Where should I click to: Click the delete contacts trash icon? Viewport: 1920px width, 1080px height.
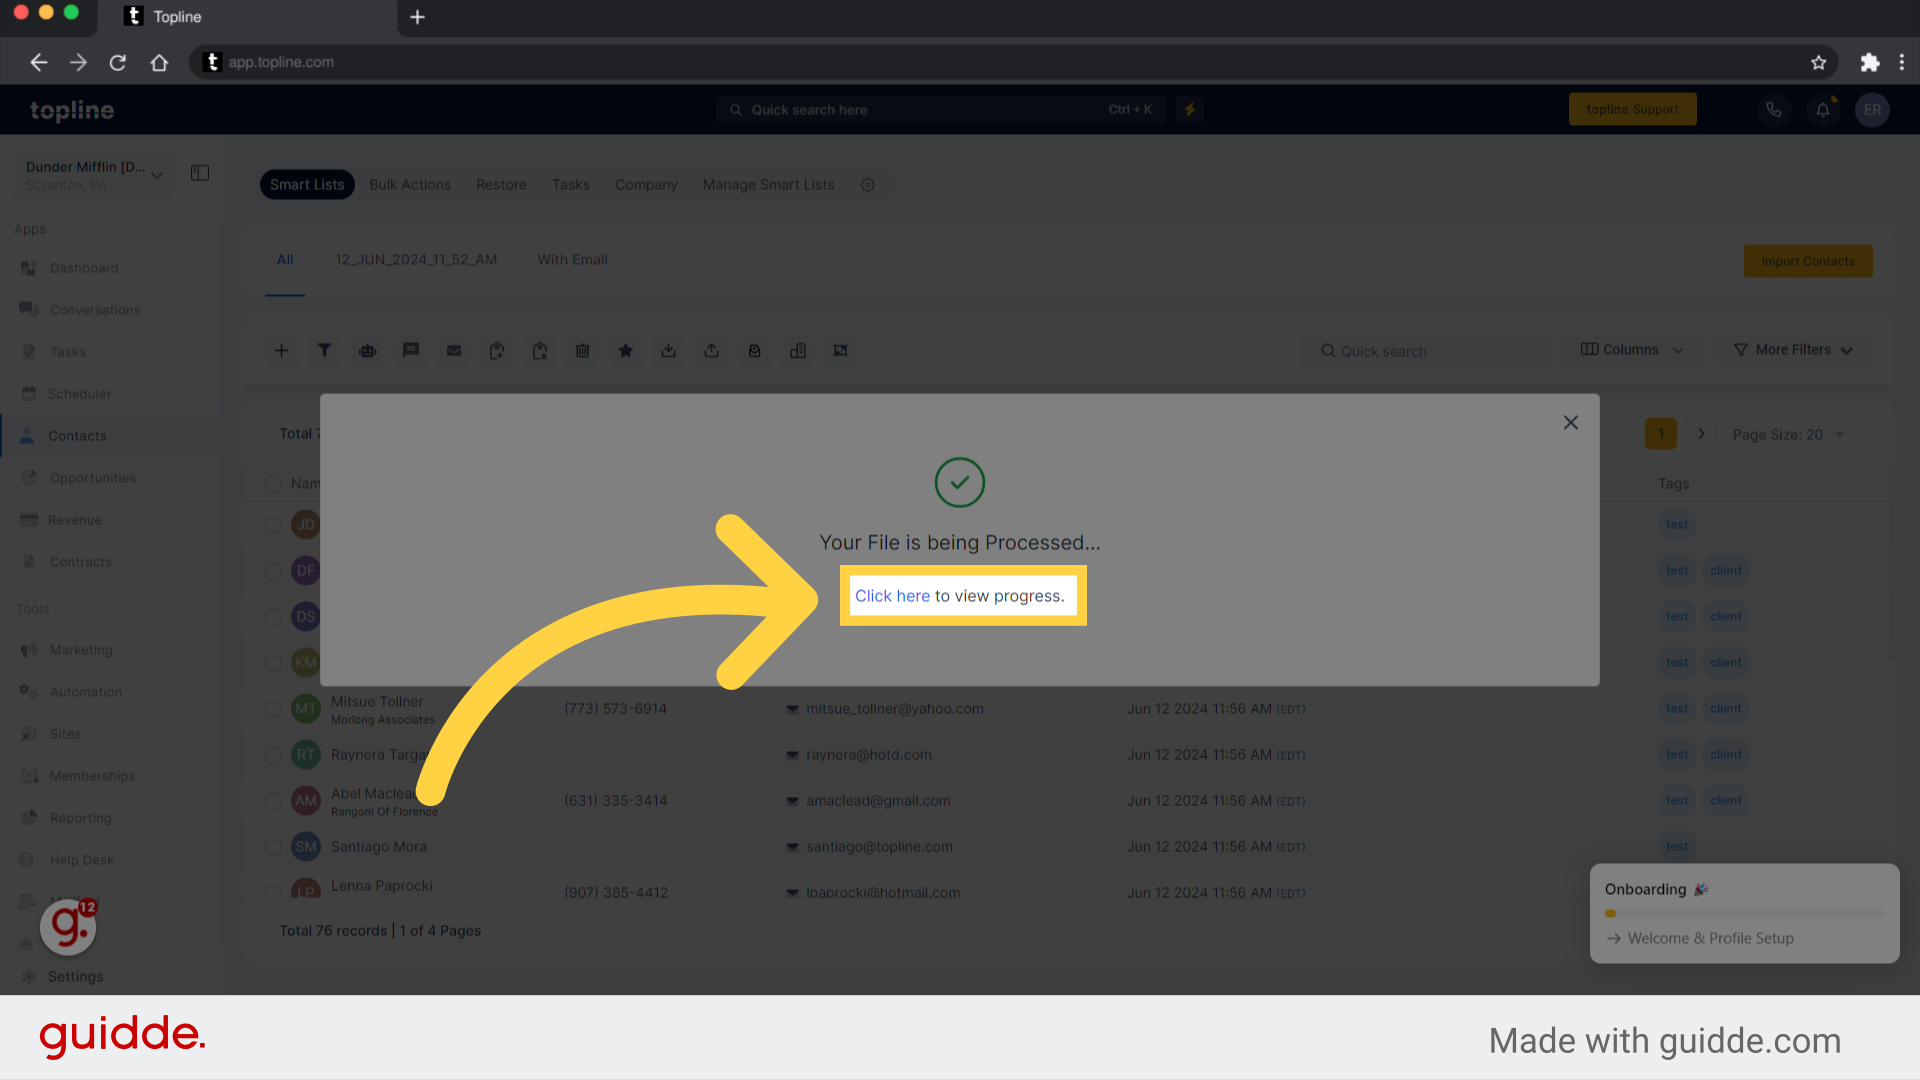pyautogui.click(x=583, y=350)
